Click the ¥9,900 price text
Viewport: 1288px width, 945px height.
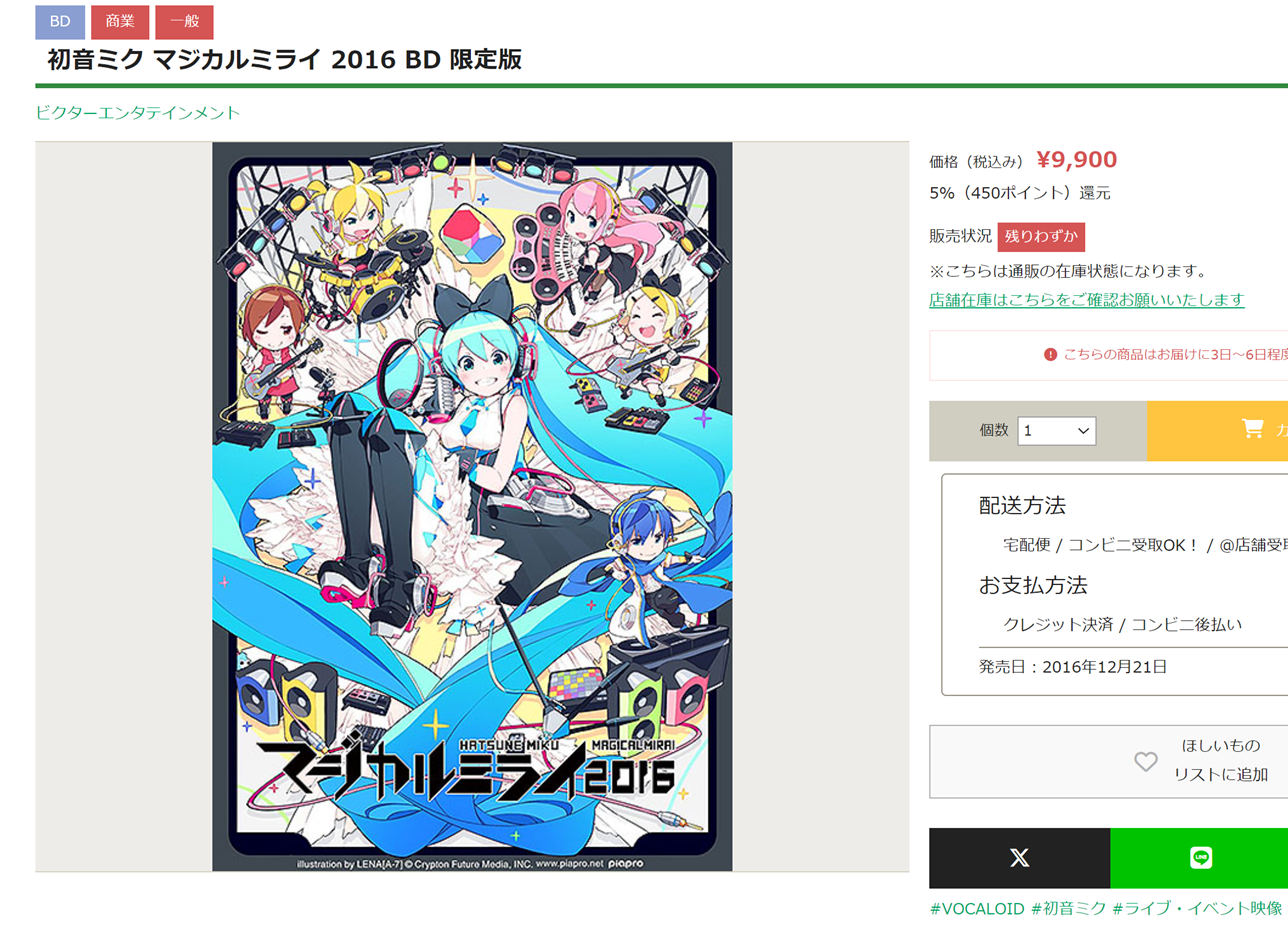pyautogui.click(x=1077, y=160)
